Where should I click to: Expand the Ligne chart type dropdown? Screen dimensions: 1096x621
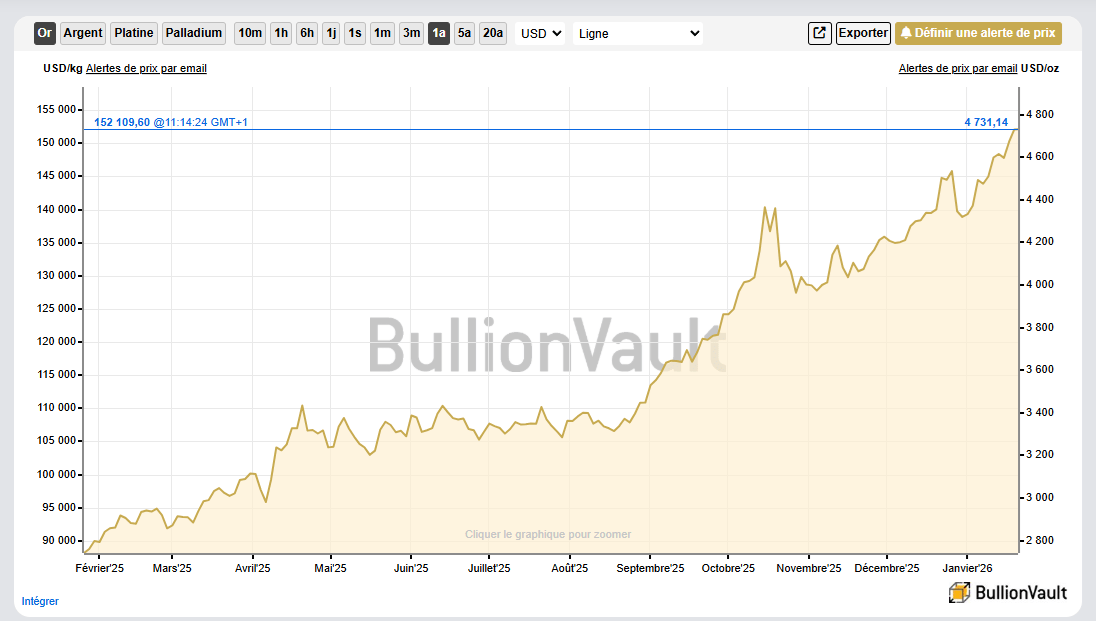coord(638,33)
